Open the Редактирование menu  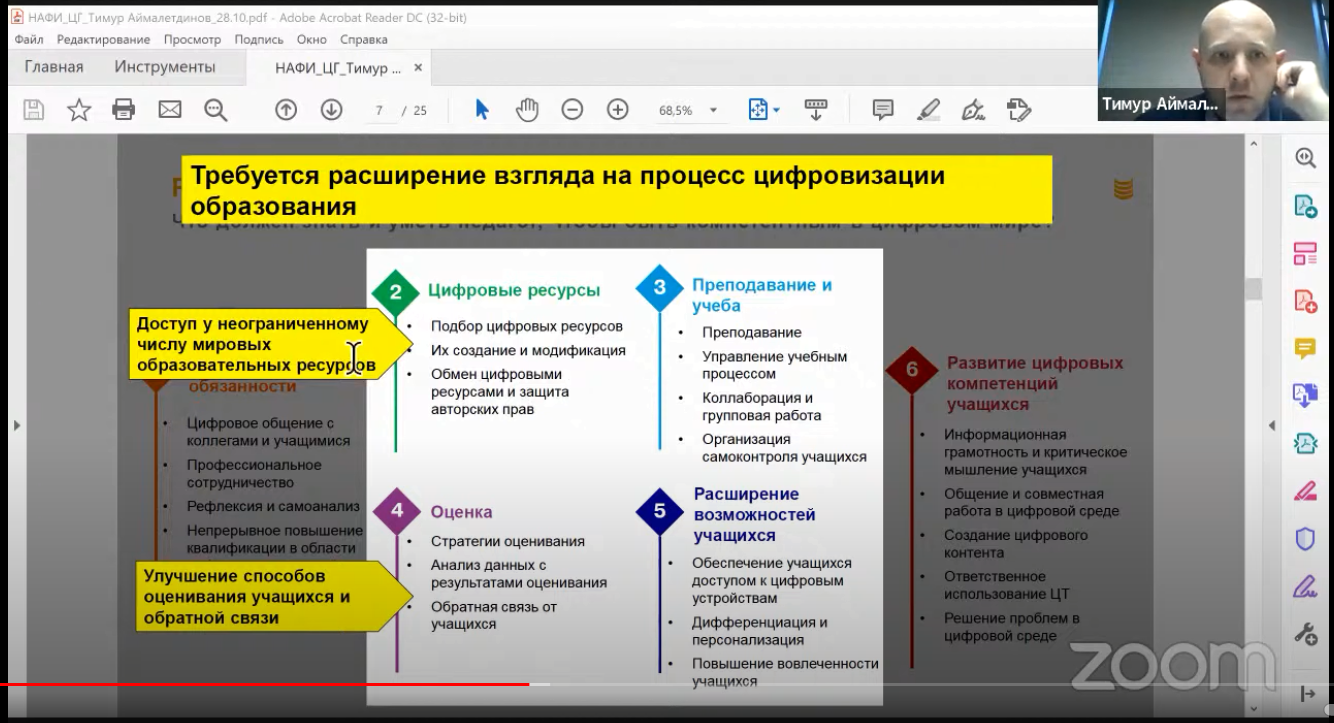click(103, 40)
